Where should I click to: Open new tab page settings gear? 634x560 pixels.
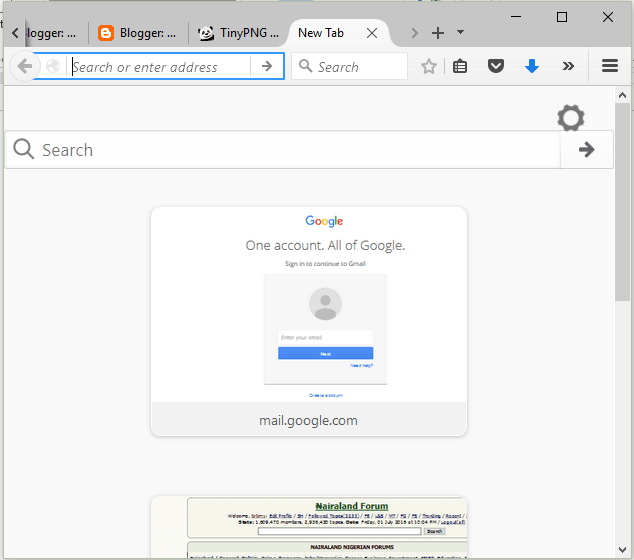(x=571, y=118)
